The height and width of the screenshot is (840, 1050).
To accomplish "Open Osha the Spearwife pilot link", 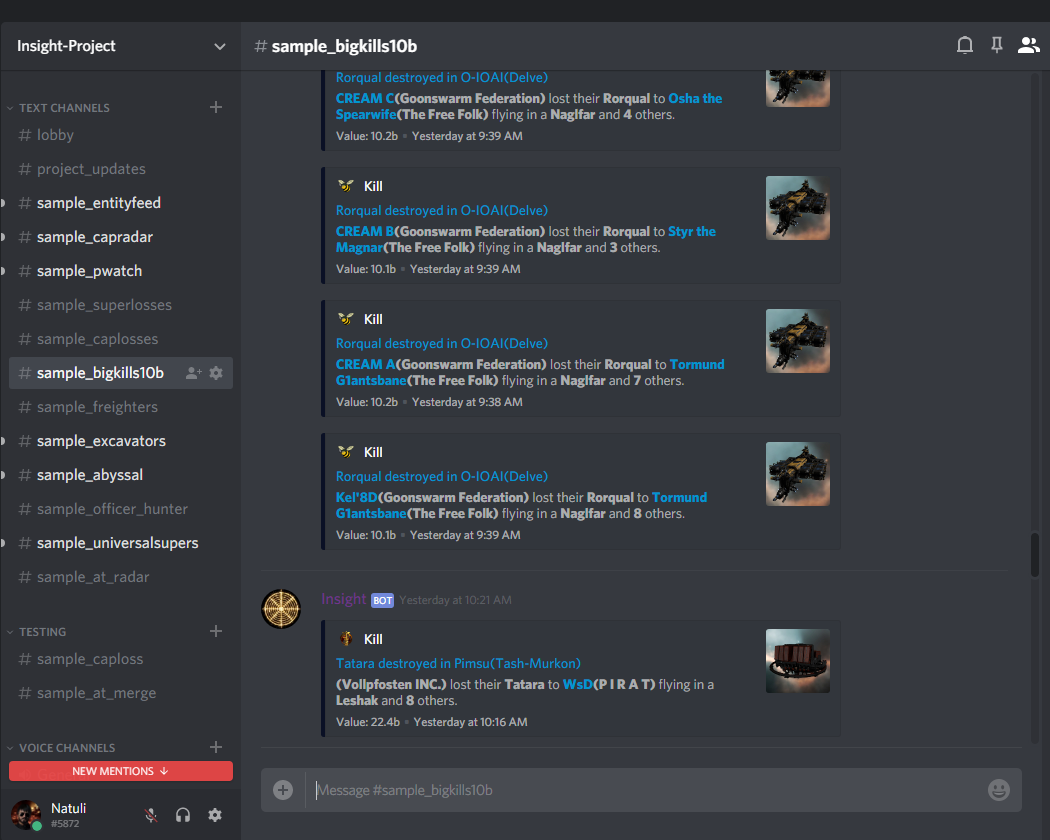I will 528,107.
